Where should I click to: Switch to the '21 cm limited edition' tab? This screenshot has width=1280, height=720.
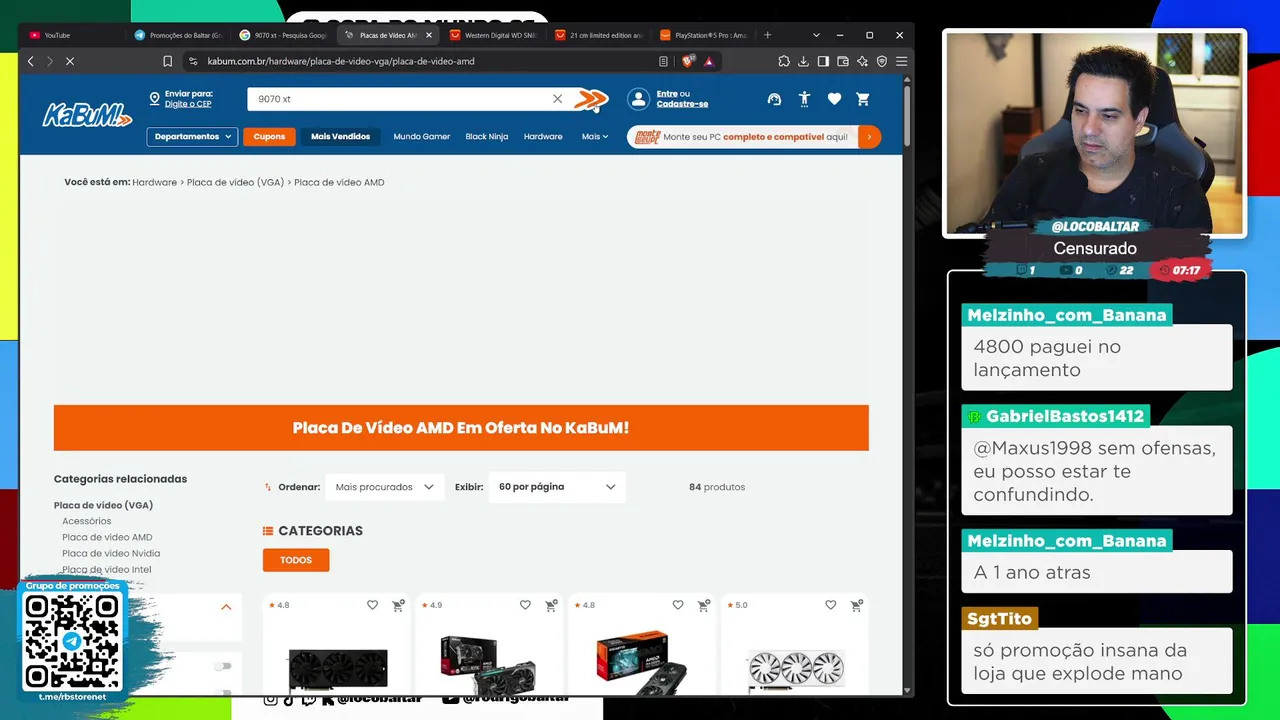click(x=598, y=35)
